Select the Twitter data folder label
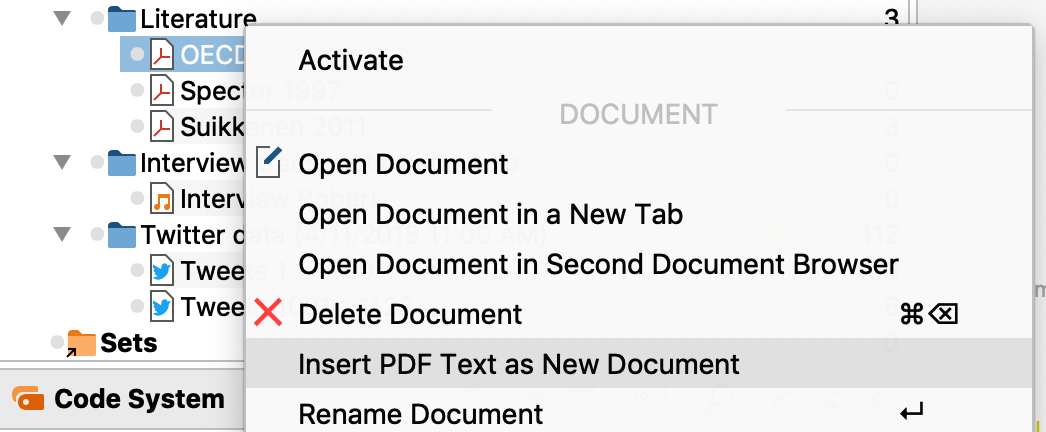This screenshot has height=432, width=1046. [x=193, y=235]
